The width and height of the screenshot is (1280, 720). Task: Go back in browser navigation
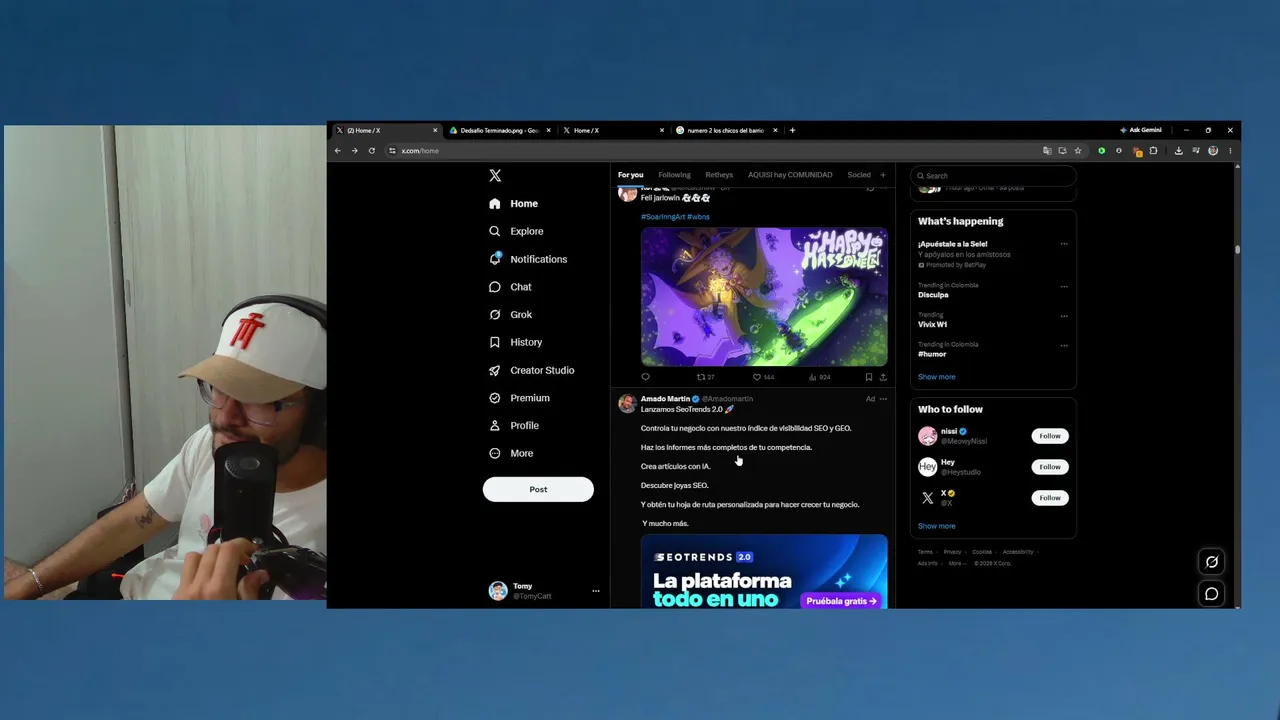pyautogui.click(x=337, y=151)
